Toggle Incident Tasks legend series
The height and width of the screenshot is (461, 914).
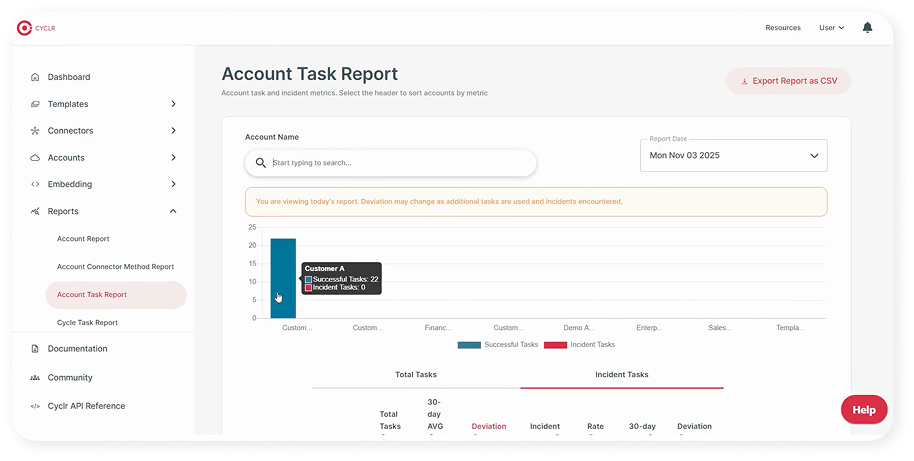[583, 344]
